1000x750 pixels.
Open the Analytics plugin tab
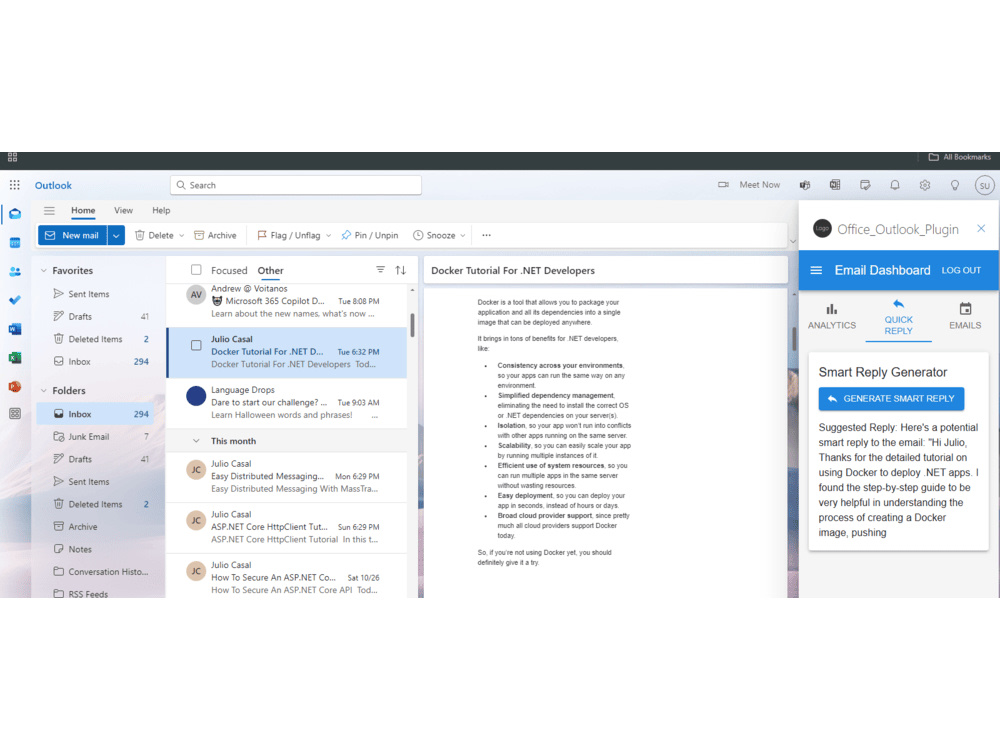coord(832,317)
